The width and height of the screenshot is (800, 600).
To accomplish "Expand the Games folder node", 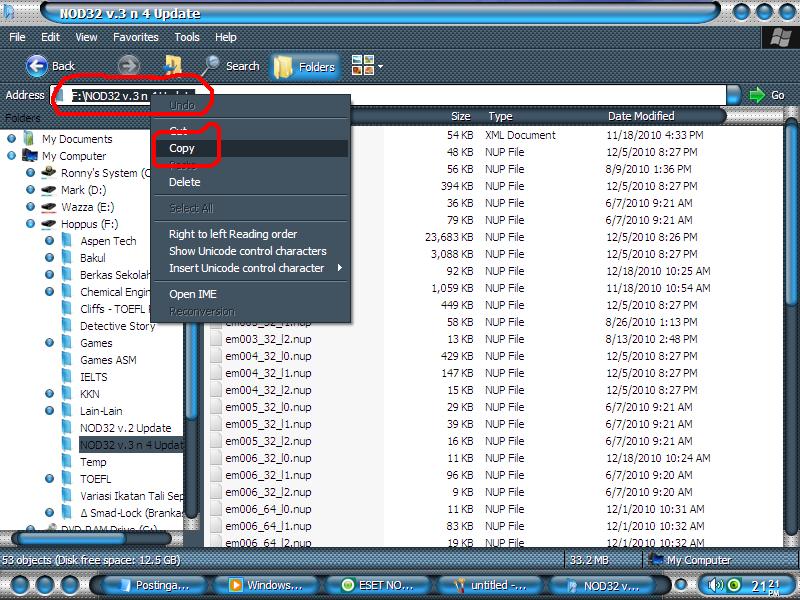I will 49,342.
